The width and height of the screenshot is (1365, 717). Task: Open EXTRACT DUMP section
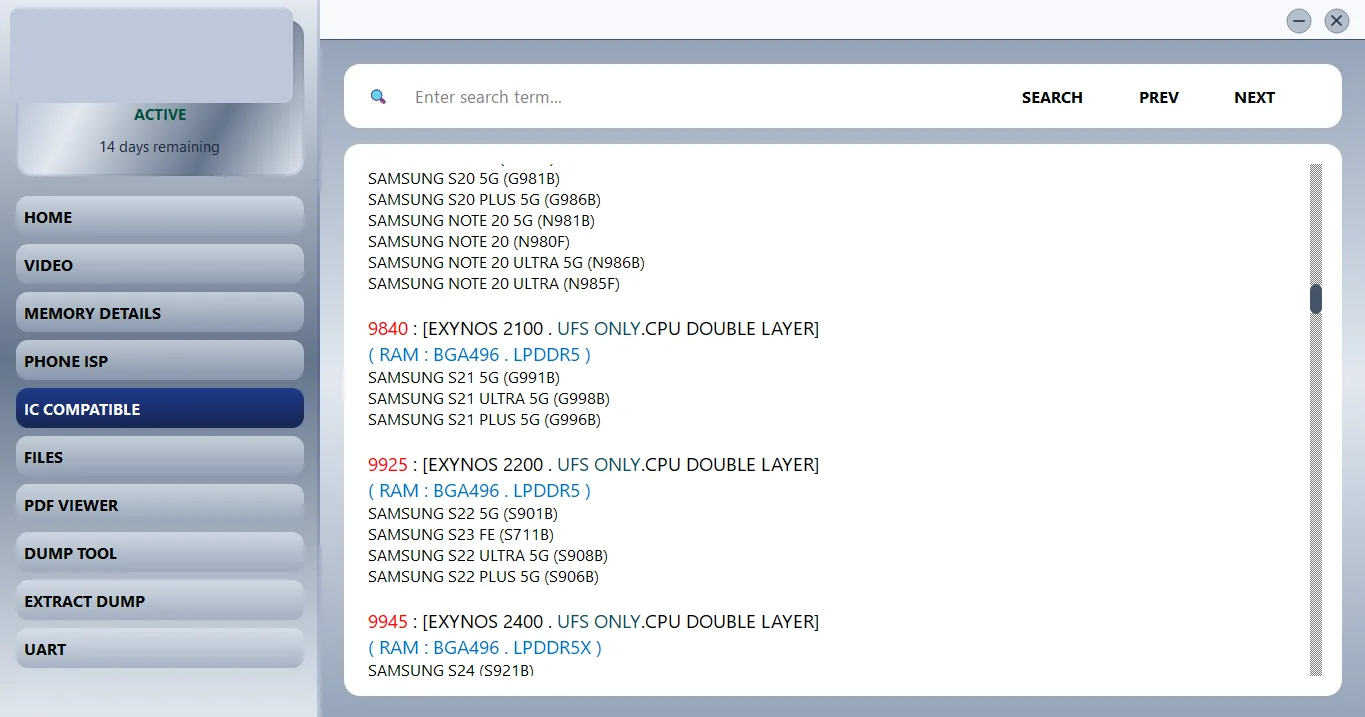point(160,601)
